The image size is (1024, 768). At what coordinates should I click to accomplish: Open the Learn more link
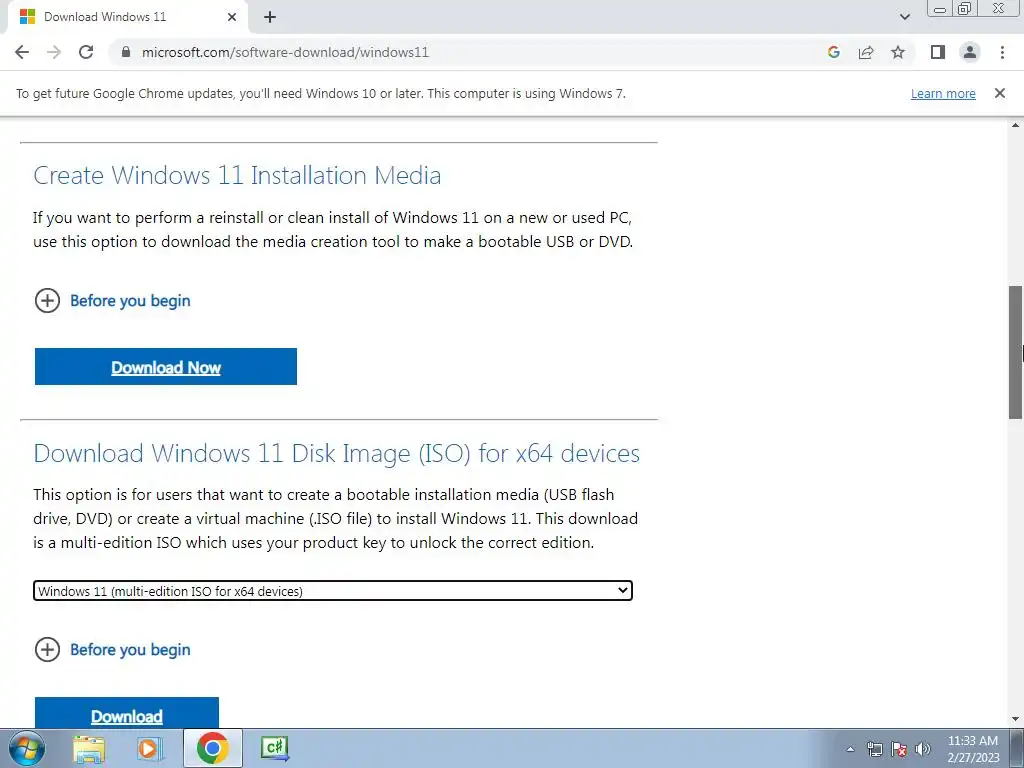[943, 93]
